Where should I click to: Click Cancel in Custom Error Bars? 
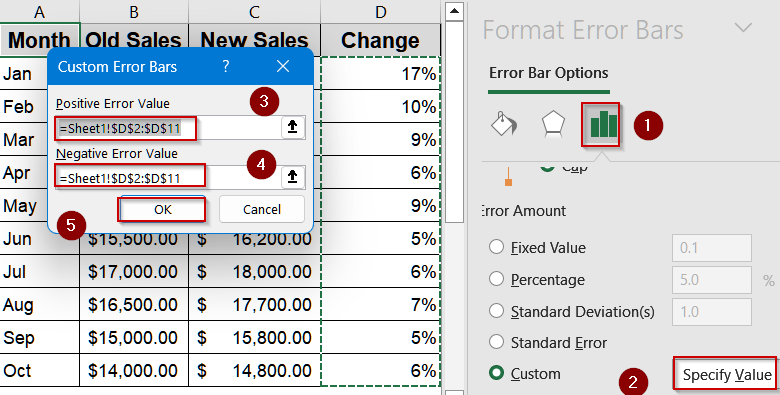pos(262,209)
